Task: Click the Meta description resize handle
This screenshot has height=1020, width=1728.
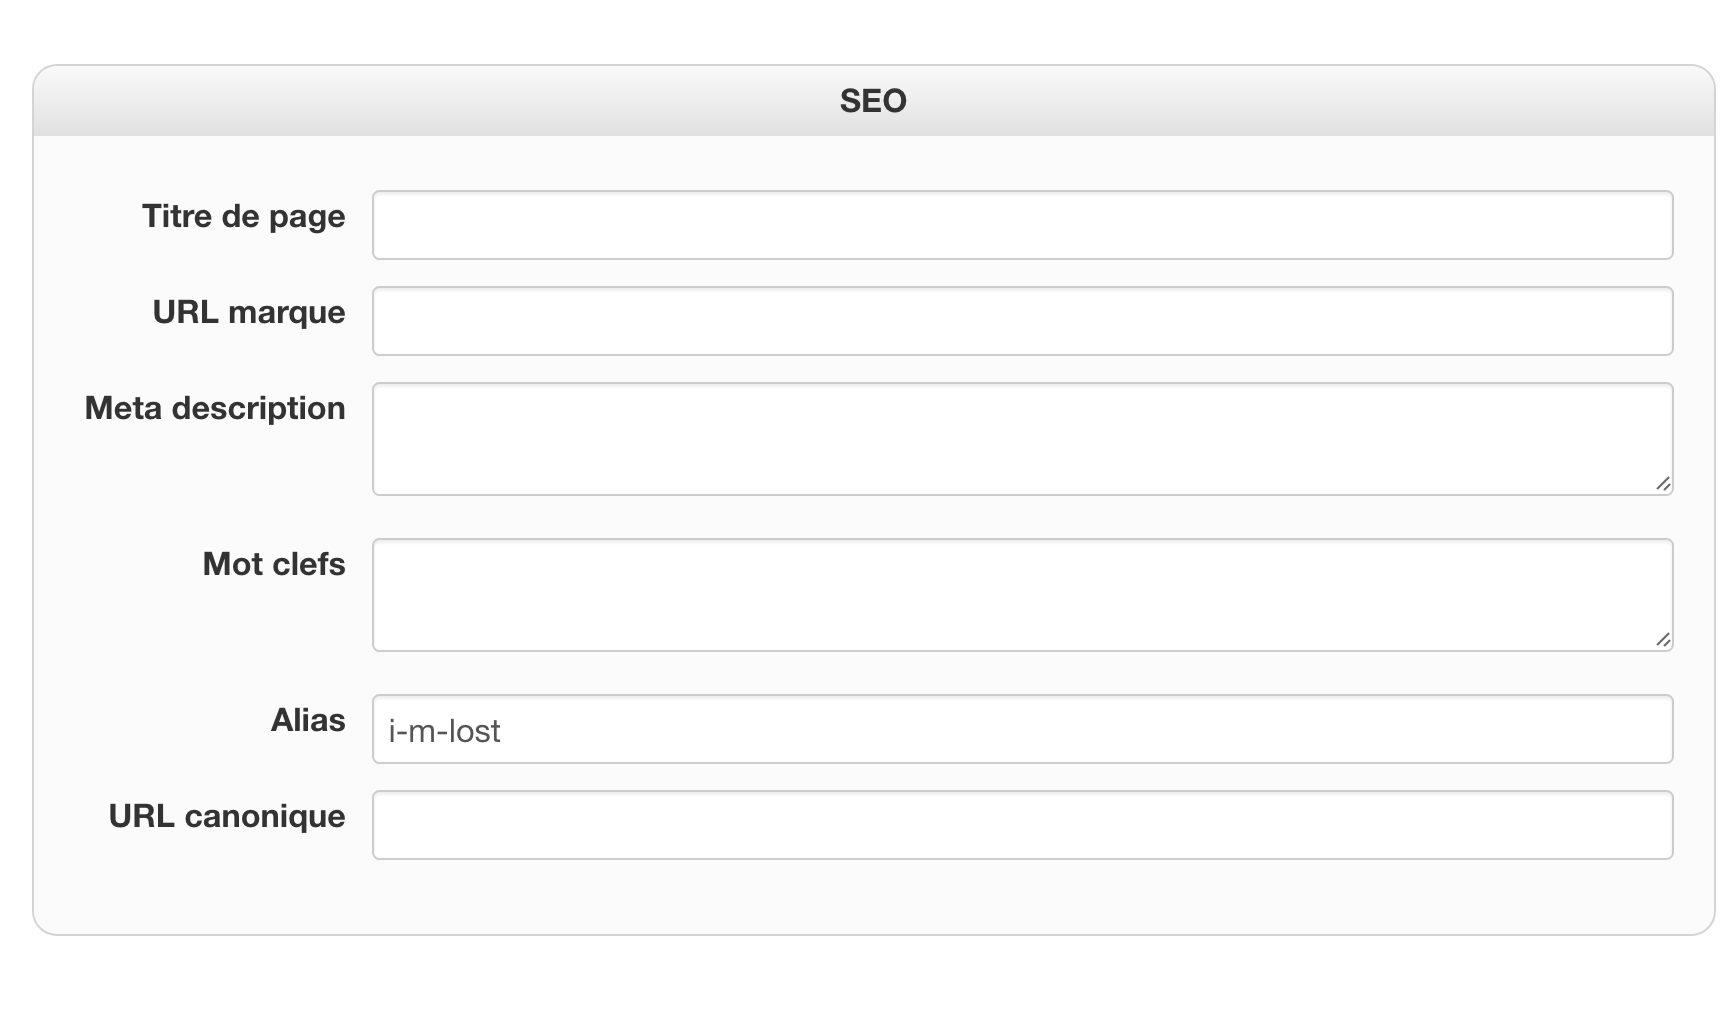Action: click(x=1663, y=484)
